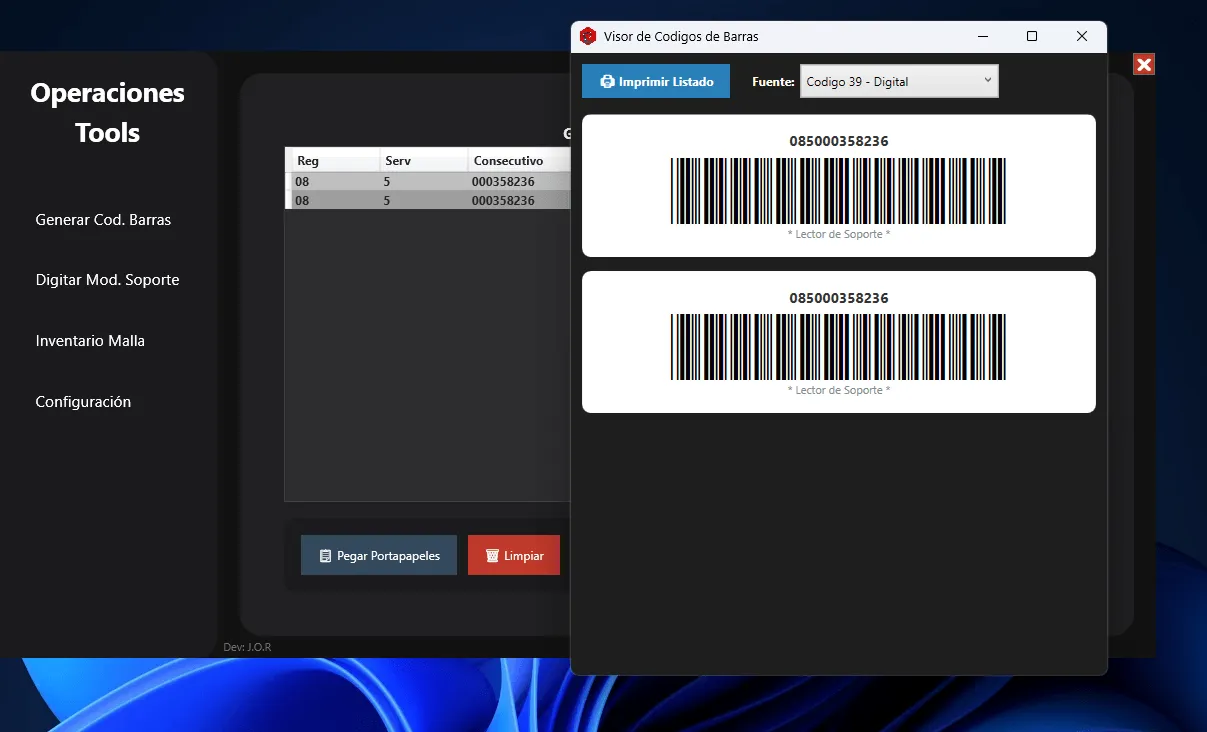Maximize the Visor de Codigos de Barras window
This screenshot has width=1207, height=732.
(x=1032, y=36)
